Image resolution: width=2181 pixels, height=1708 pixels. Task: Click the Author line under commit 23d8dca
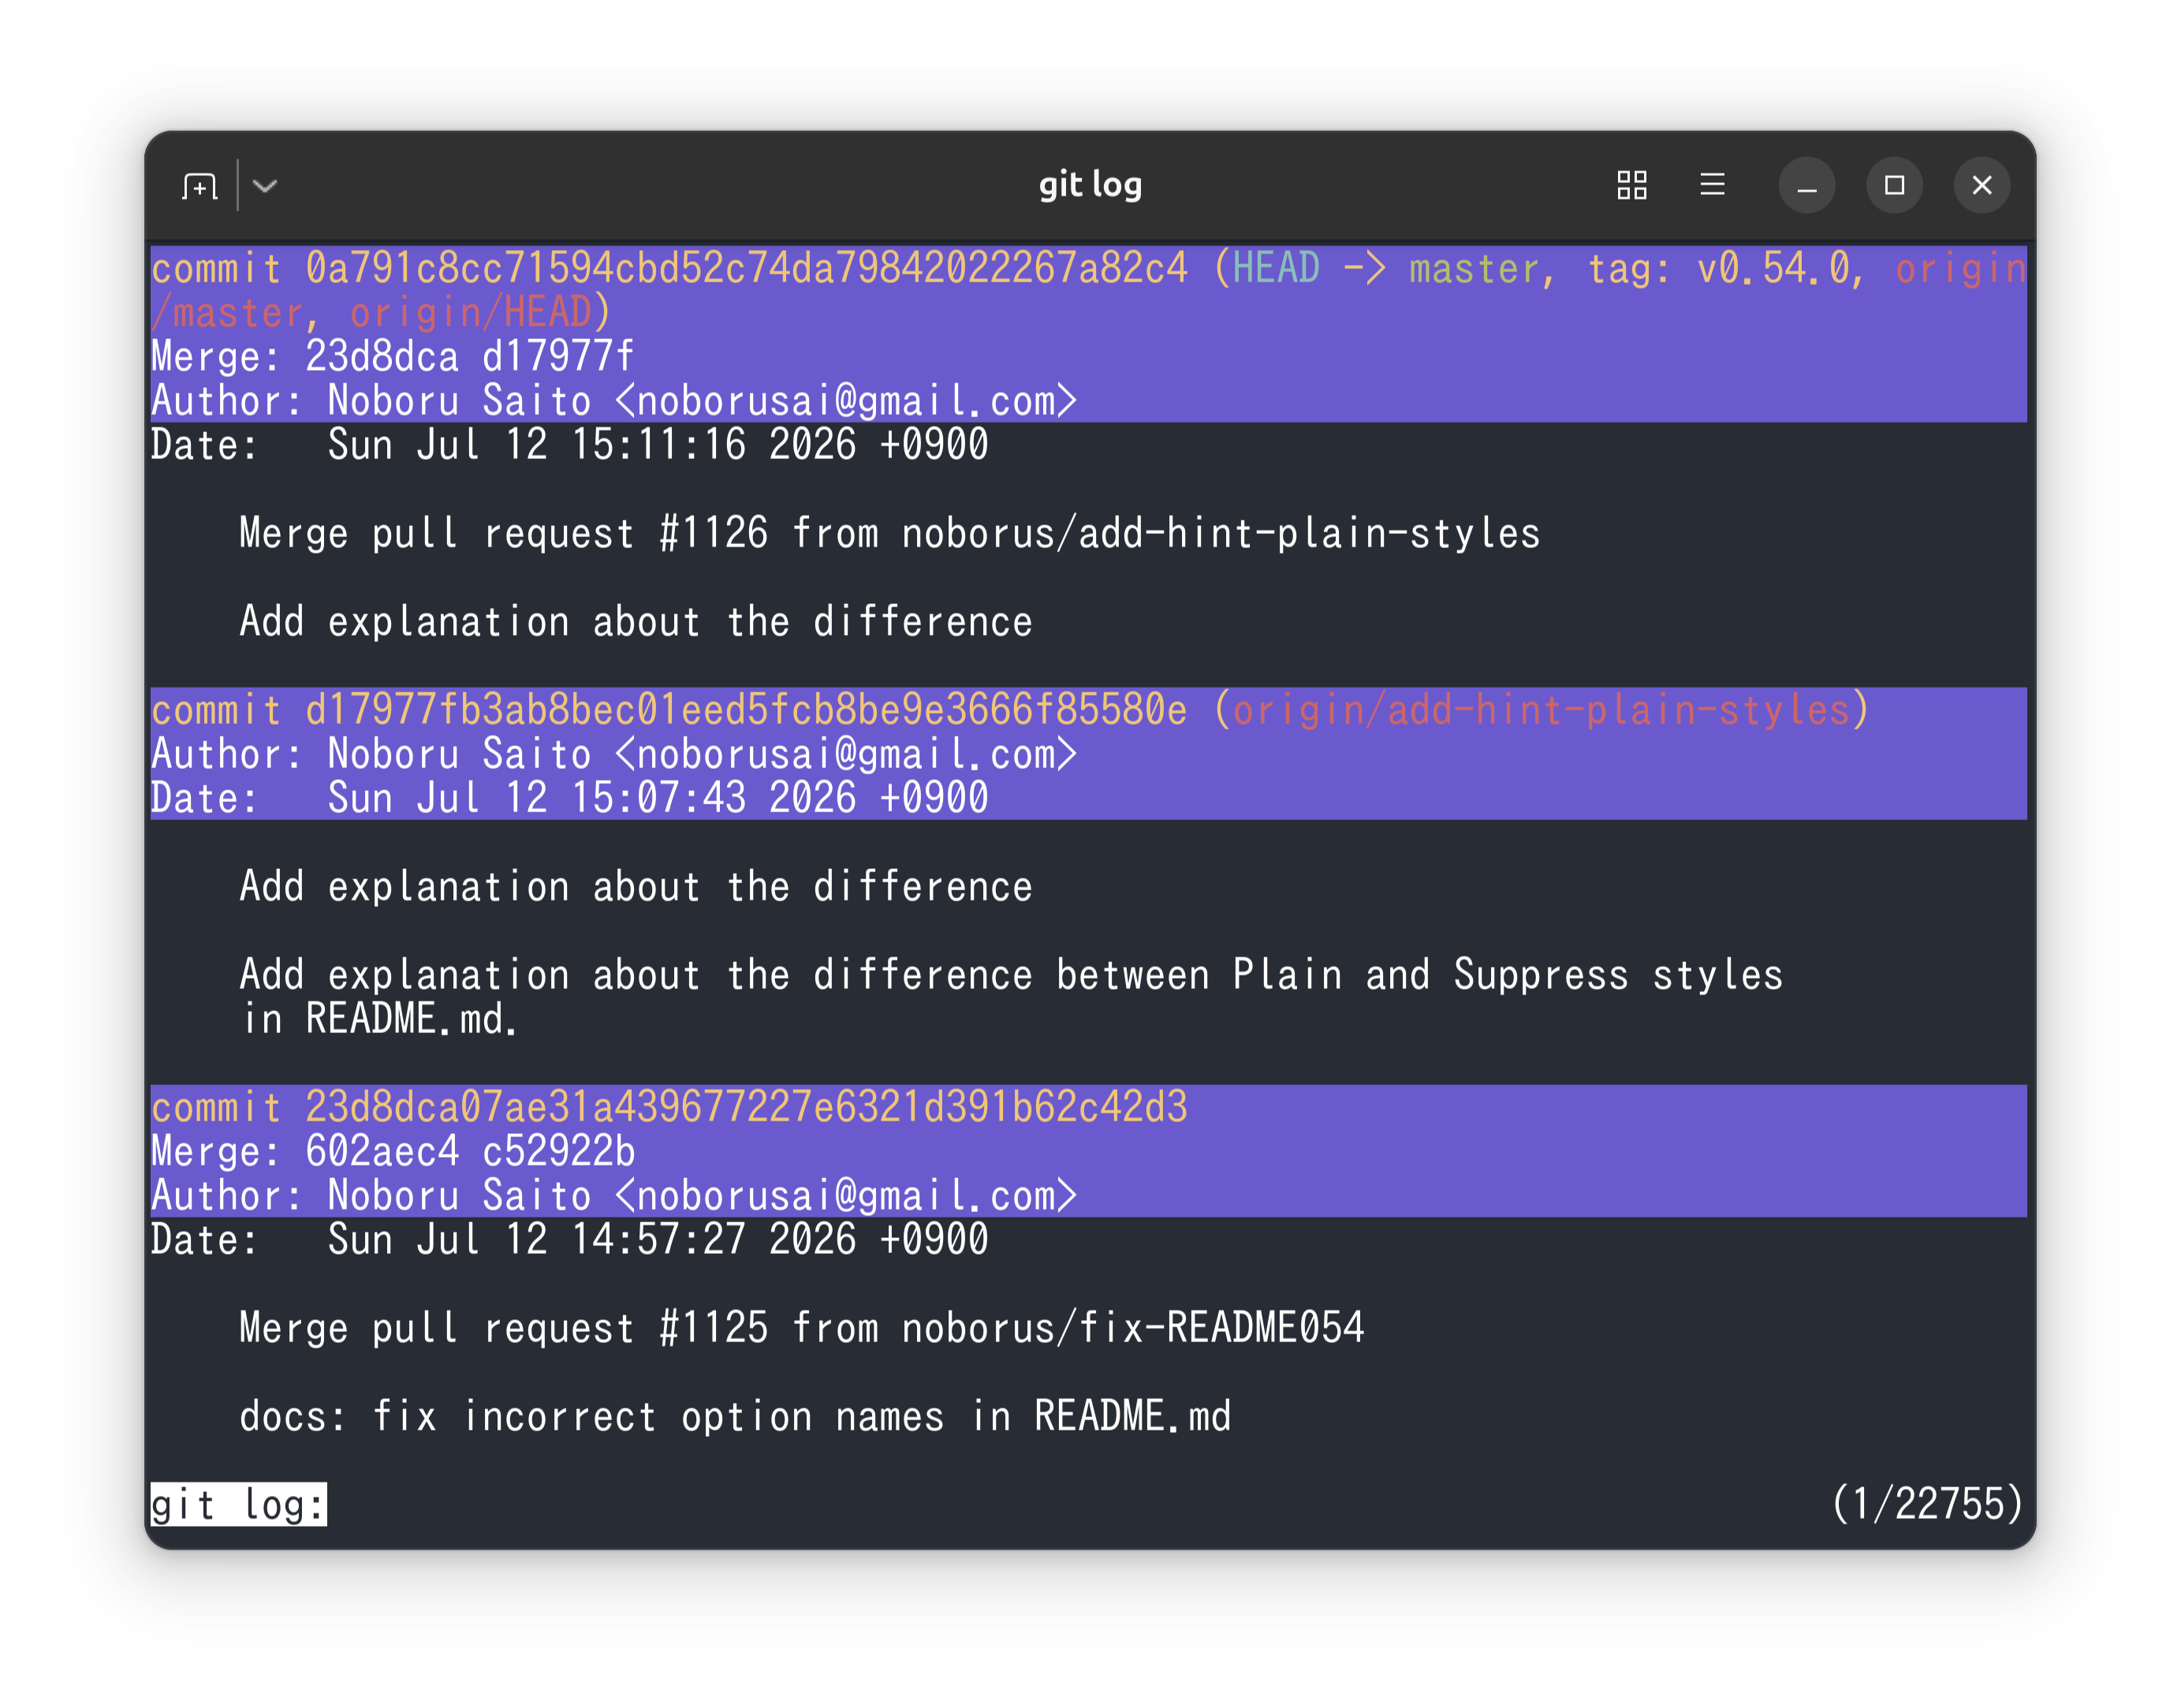(x=614, y=1195)
